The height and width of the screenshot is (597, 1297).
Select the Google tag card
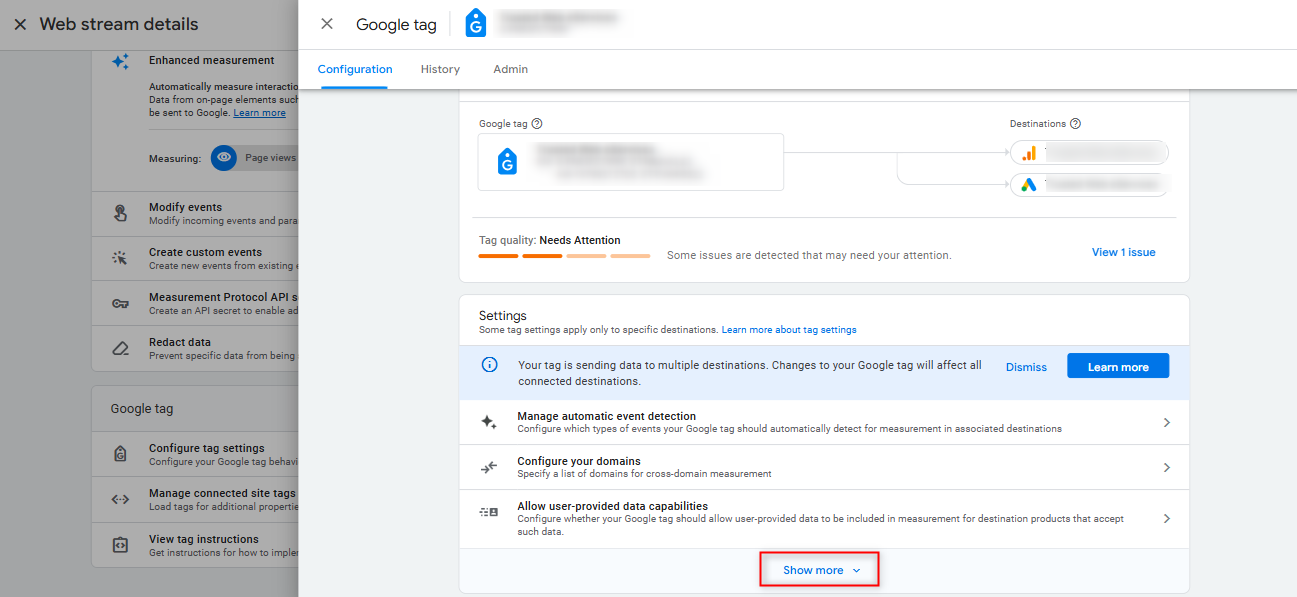(x=631, y=162)
